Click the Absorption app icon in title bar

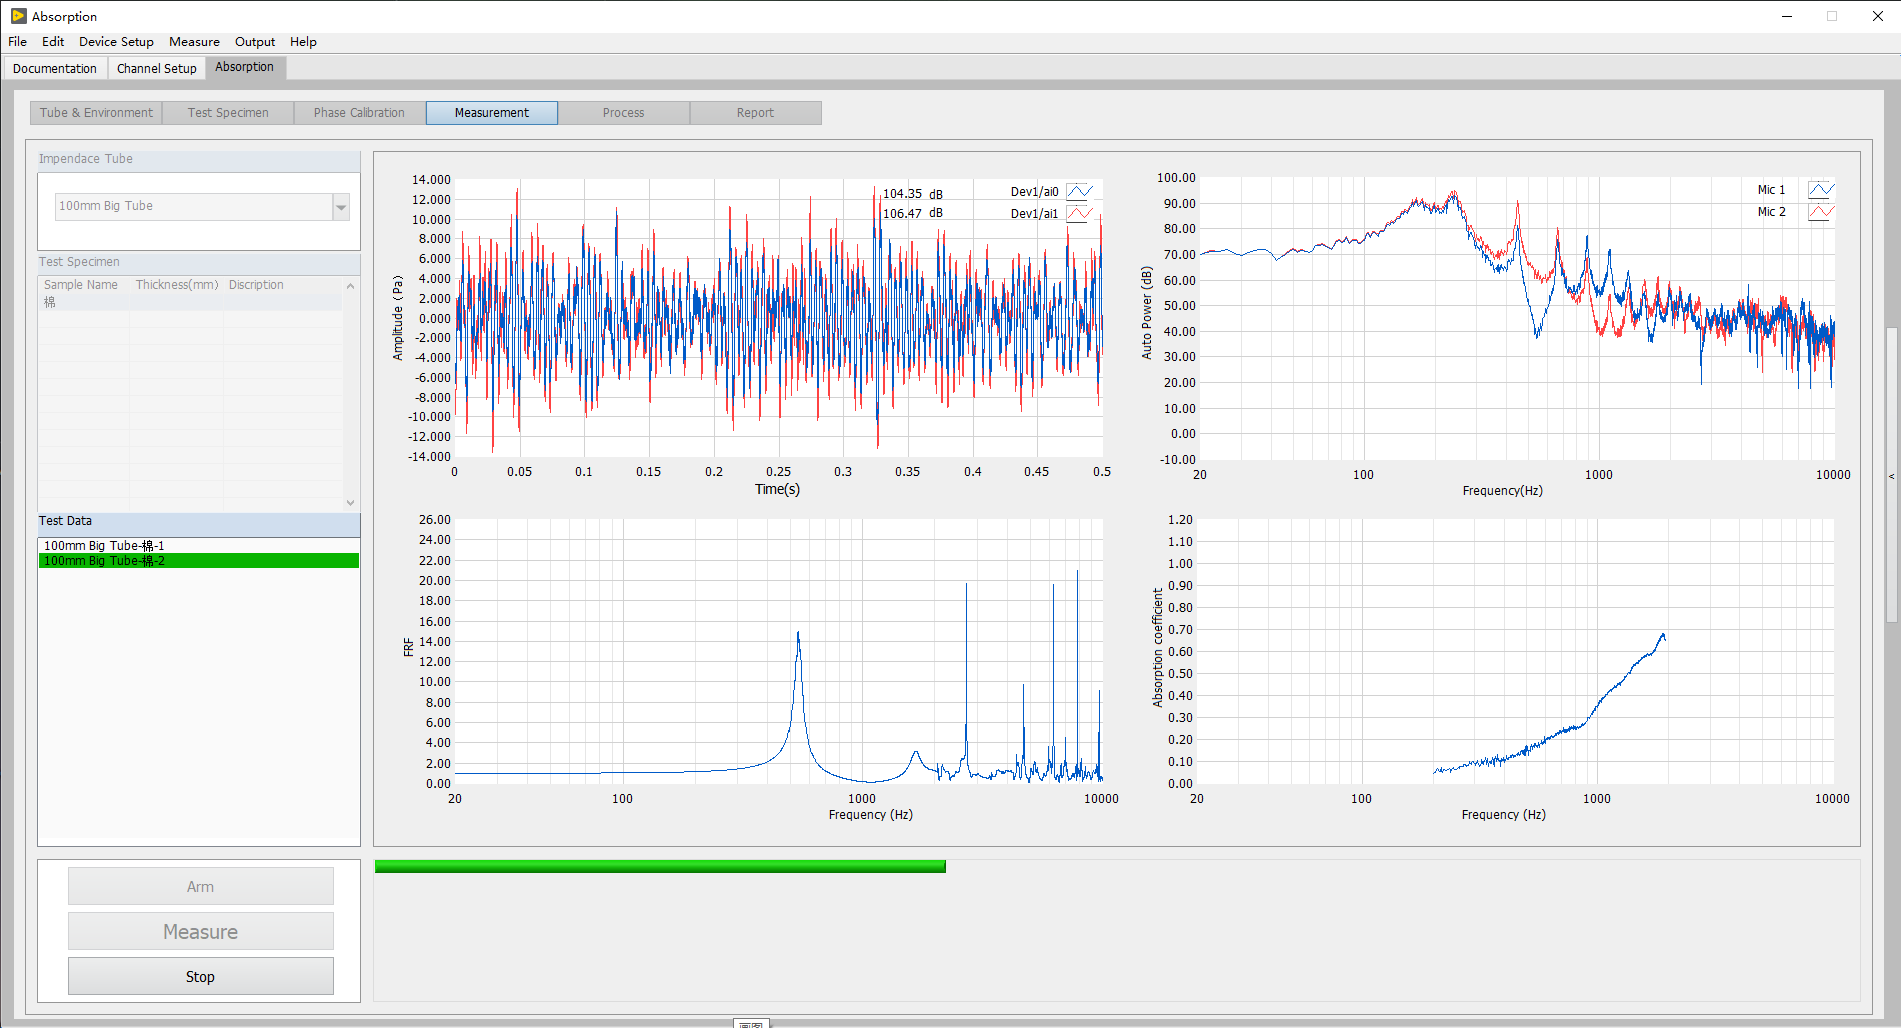pos(18,16)
